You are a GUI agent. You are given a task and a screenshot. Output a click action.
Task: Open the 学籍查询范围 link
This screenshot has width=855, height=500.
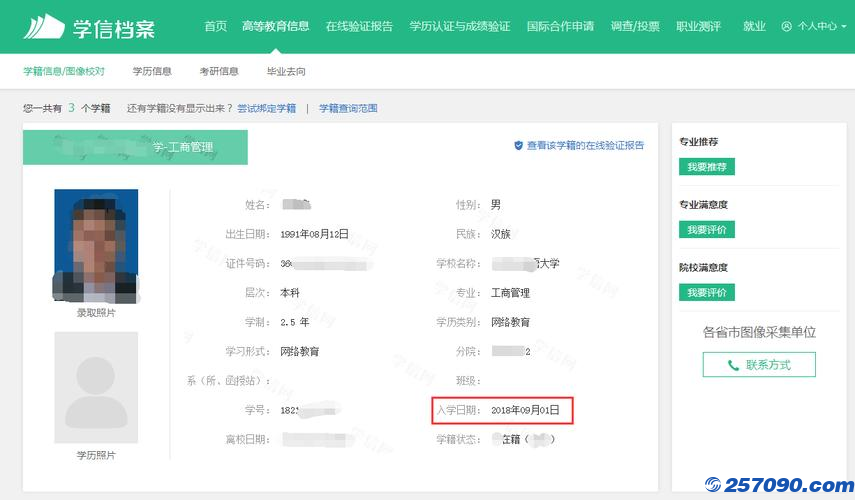(x=348, y=108)
